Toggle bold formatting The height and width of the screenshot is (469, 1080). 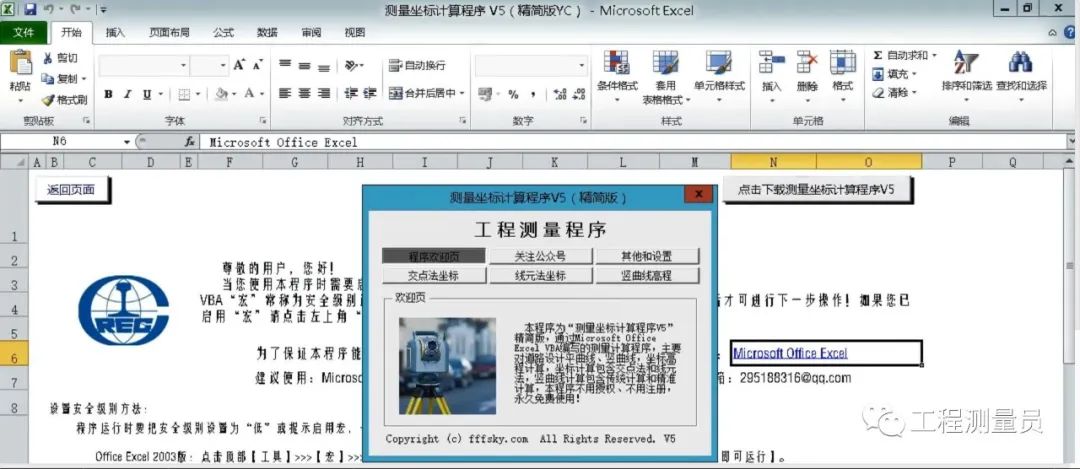[x=109, y=94]
